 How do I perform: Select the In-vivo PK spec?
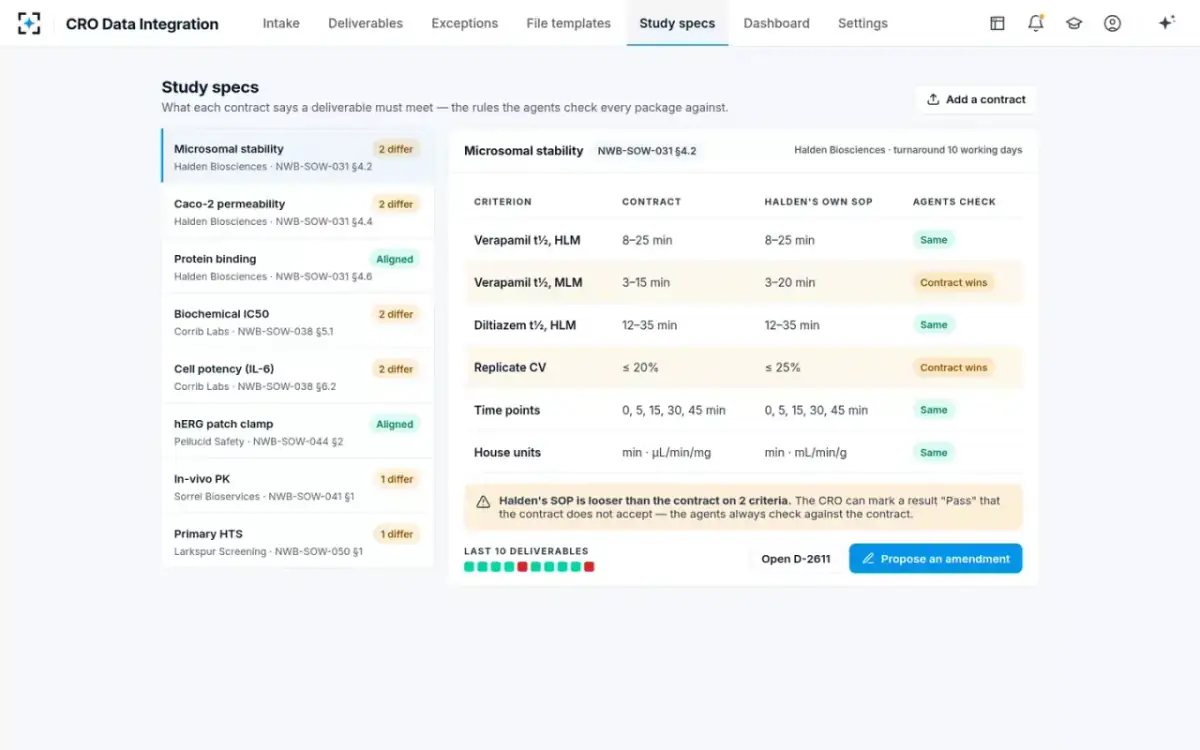coord(298,486)
